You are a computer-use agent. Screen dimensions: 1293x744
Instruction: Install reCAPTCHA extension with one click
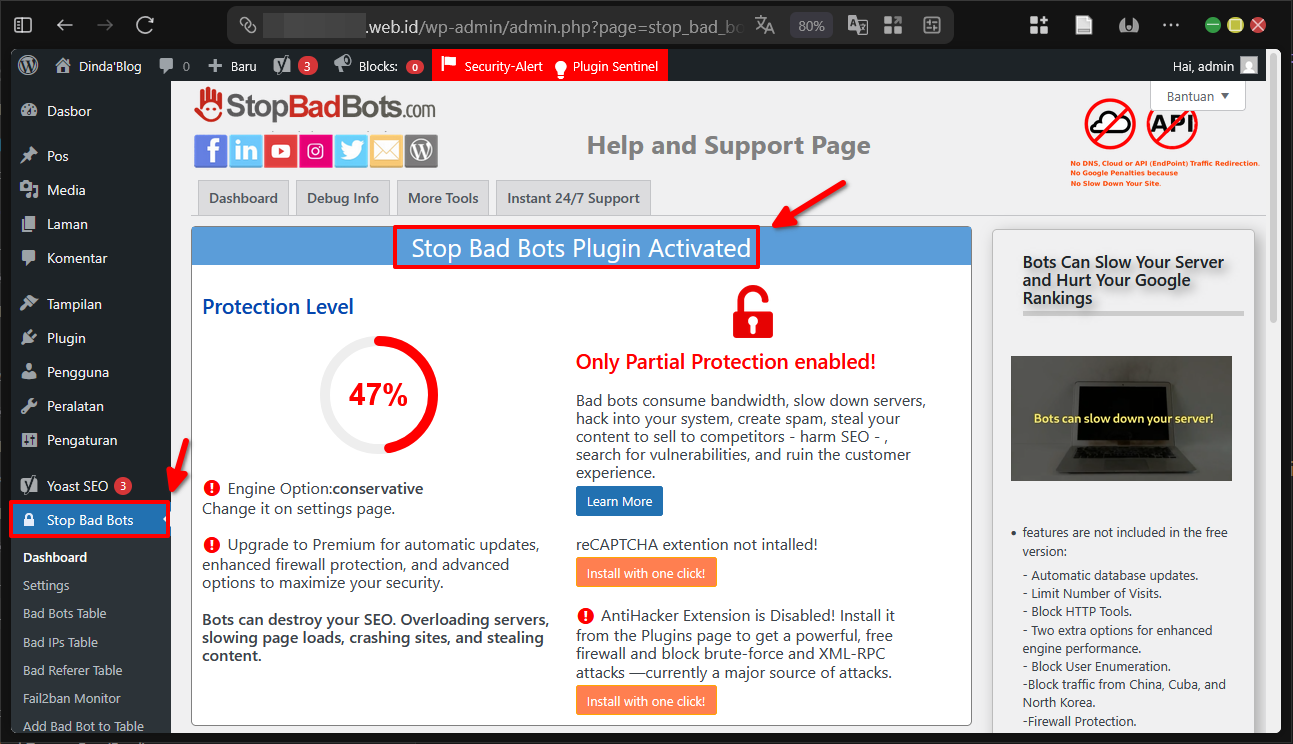point(646,572)
